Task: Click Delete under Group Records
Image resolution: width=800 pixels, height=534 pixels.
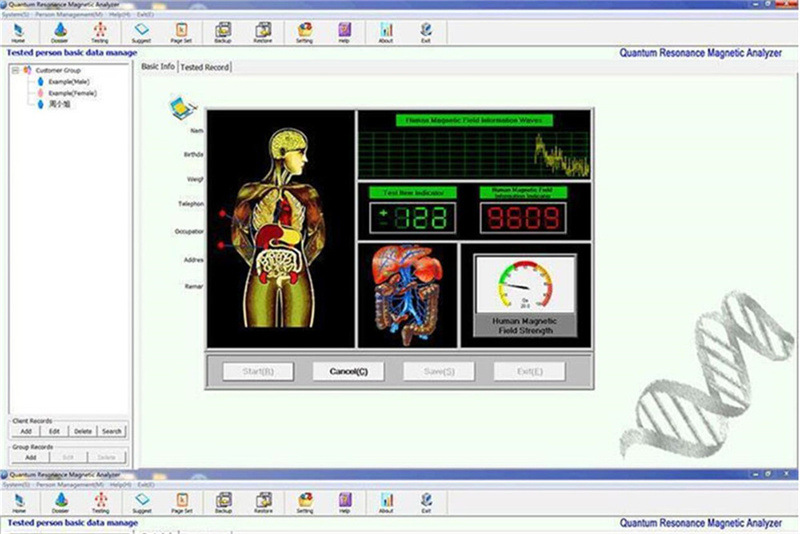Action: [x=106, y=457]
